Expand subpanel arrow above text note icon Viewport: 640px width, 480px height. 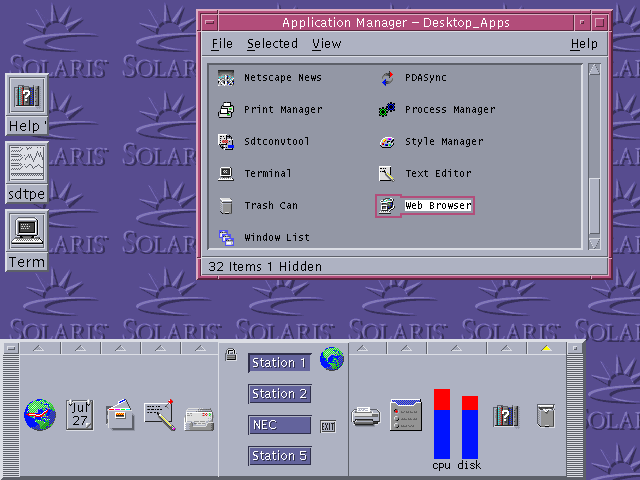[x=160, y=348]
